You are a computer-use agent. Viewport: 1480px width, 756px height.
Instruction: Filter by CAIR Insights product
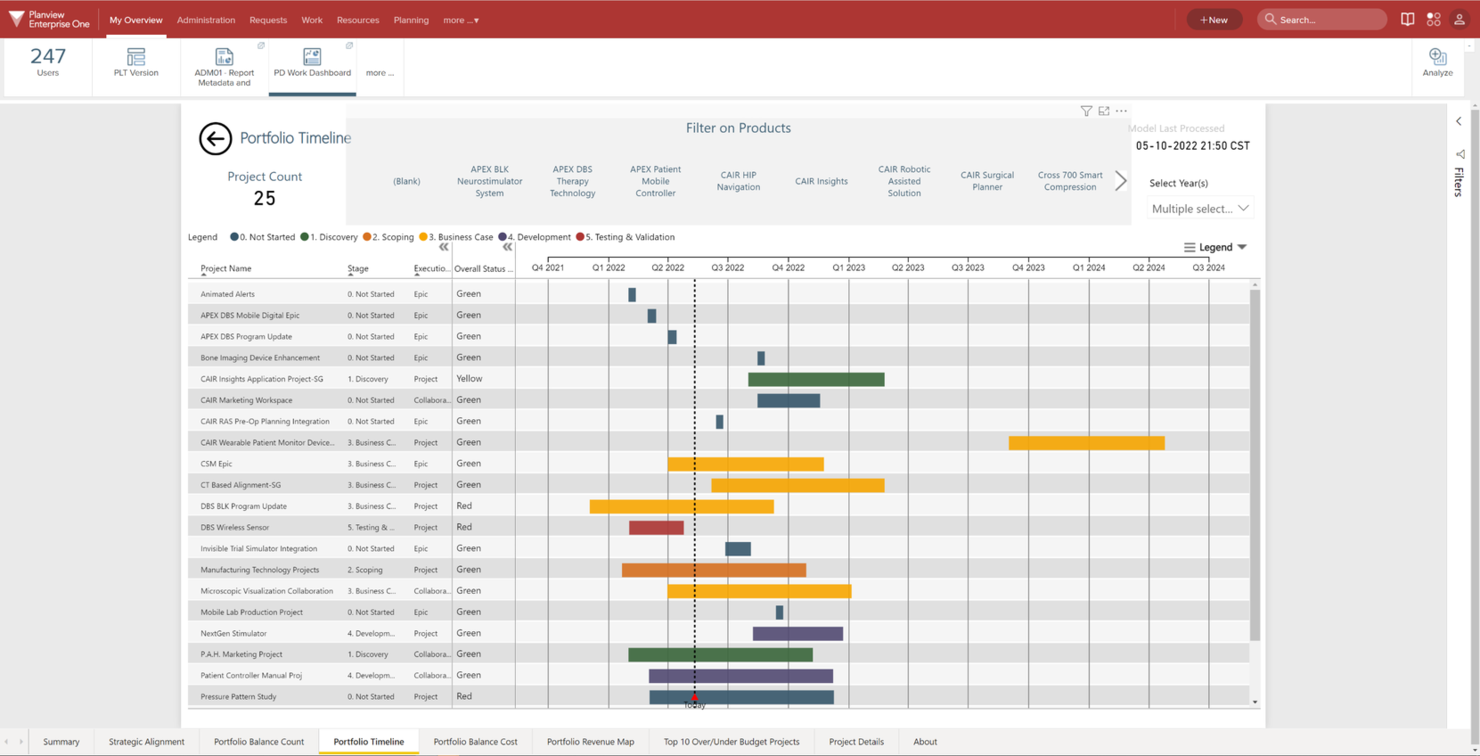(x=821, y=181)
